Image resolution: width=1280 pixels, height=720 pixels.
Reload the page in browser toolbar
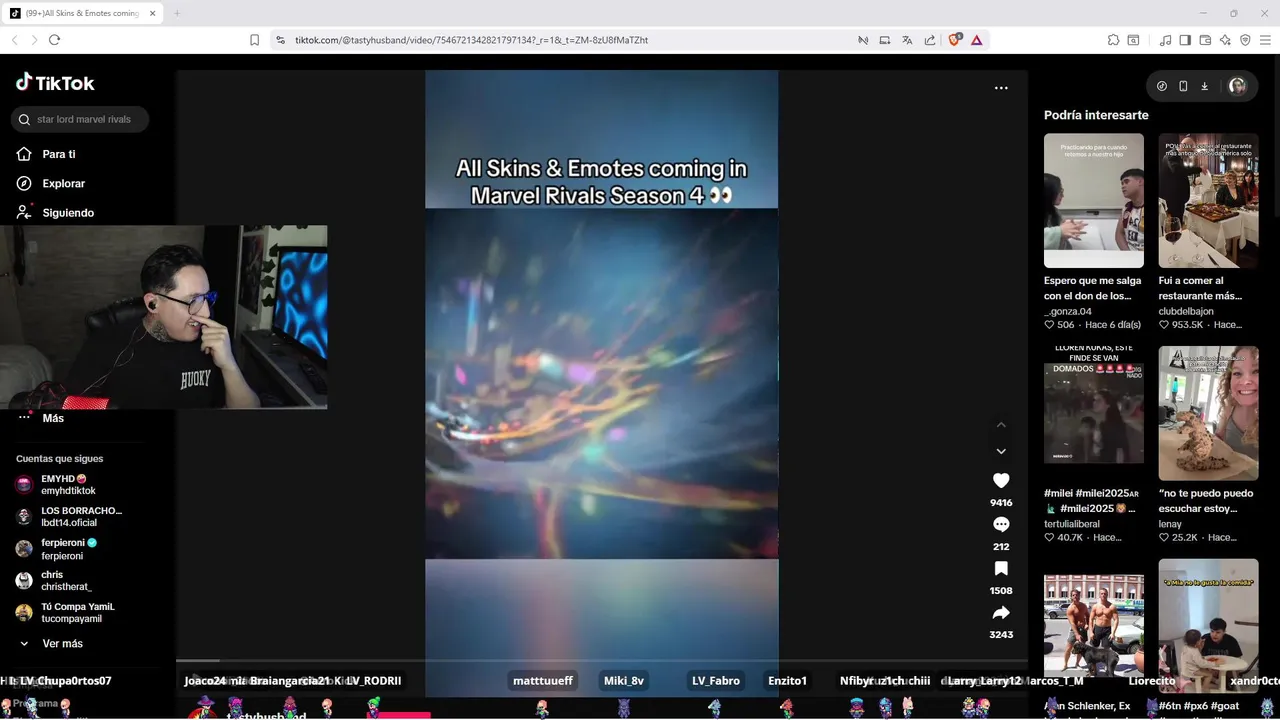tap(54, 40)
